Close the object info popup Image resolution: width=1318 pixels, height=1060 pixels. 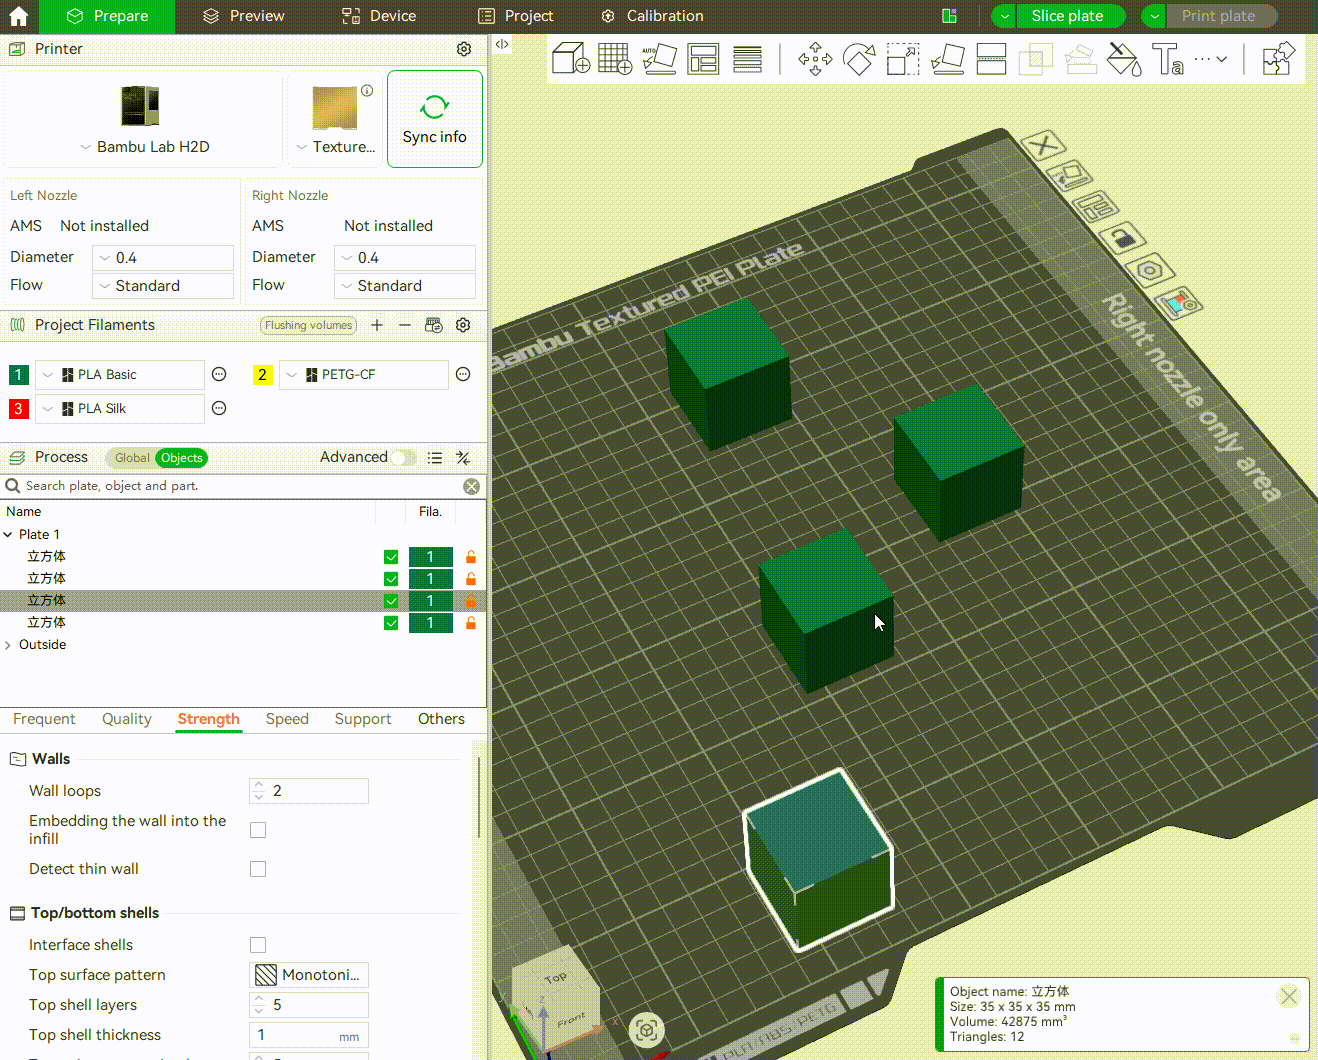[x=1288, y=996]
